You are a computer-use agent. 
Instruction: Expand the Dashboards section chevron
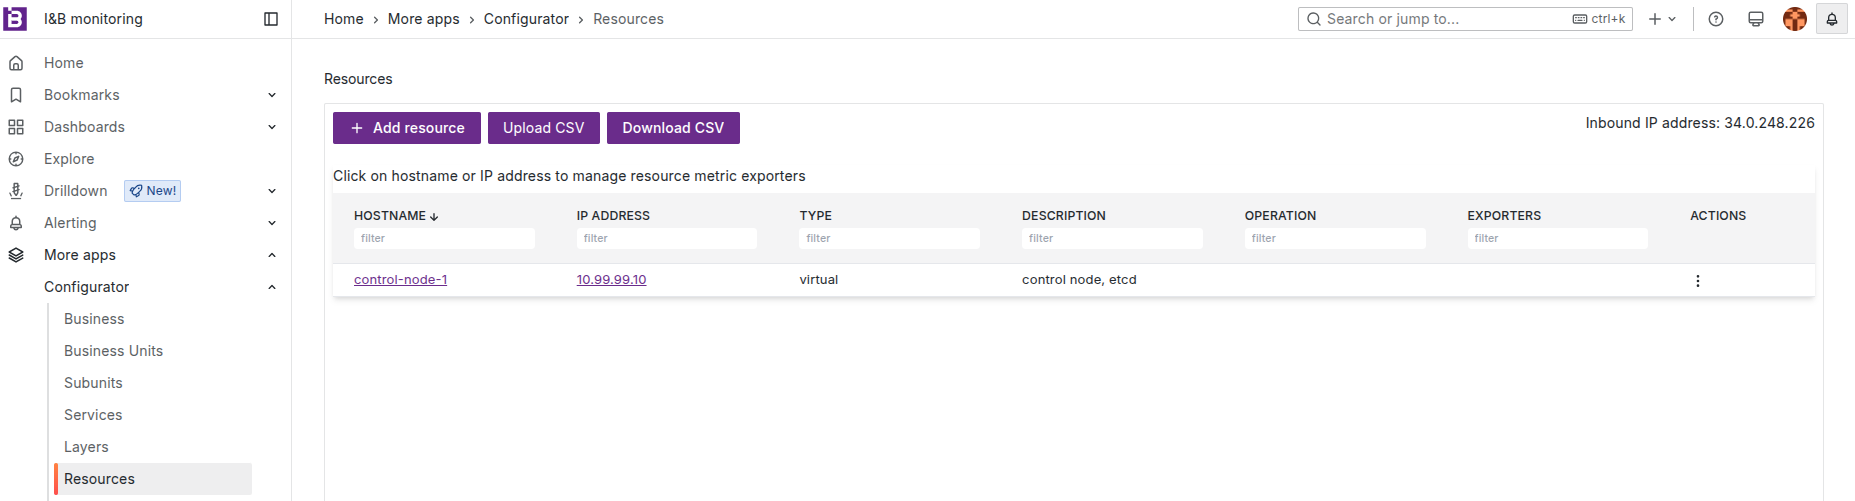click(272, 127)
